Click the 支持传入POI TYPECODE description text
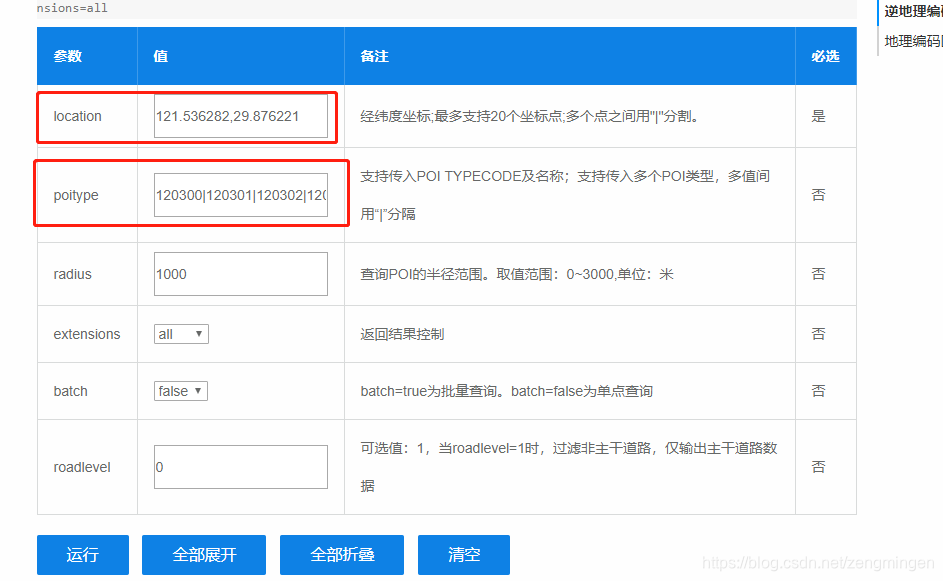Screen dimensions: 943x581 point(565,195)
